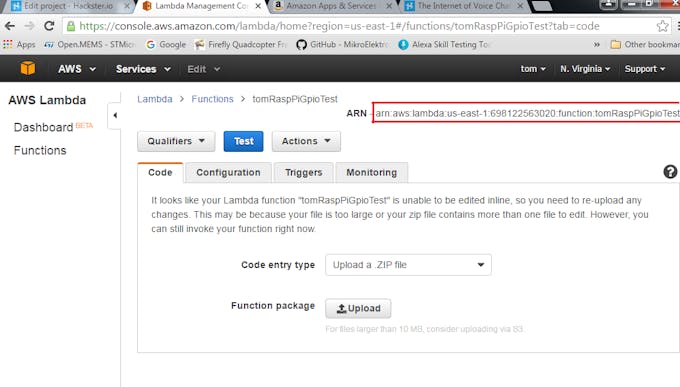Reload the page with refresh icon
Viewport: 680px width, 387px height.
tap(49, 26)
